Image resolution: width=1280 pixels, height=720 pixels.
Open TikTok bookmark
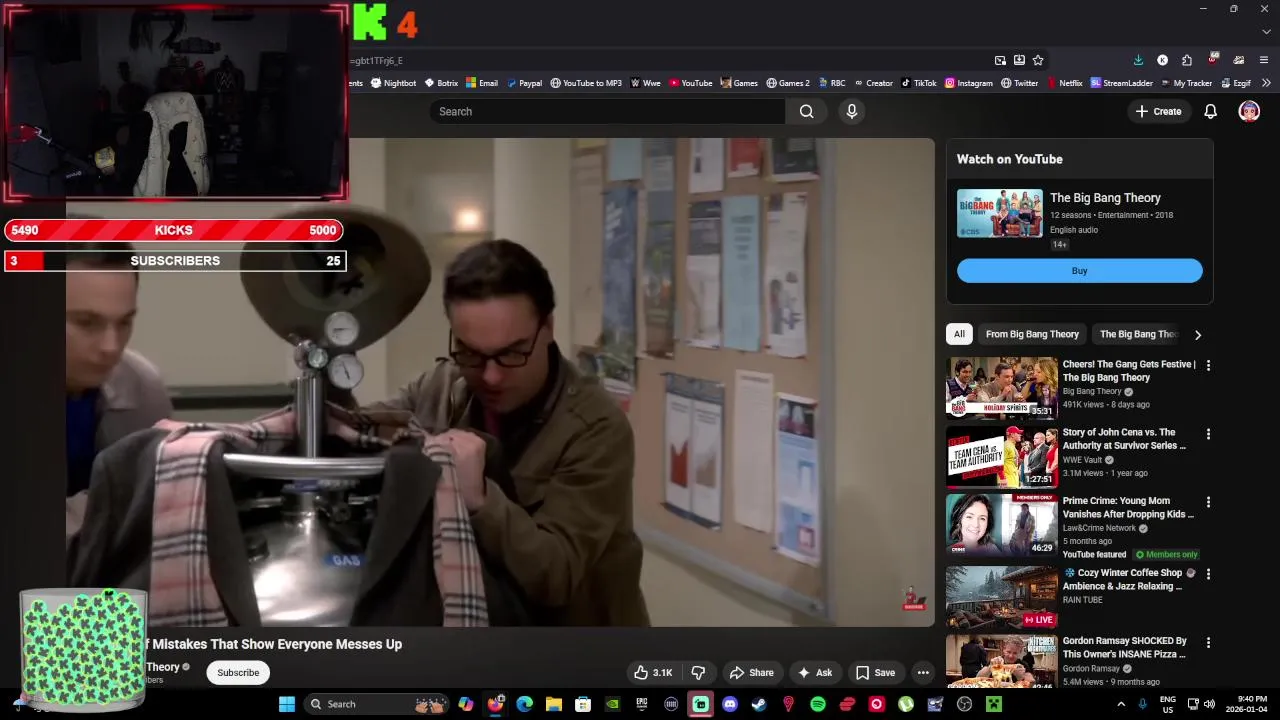[x=919, y=83]
